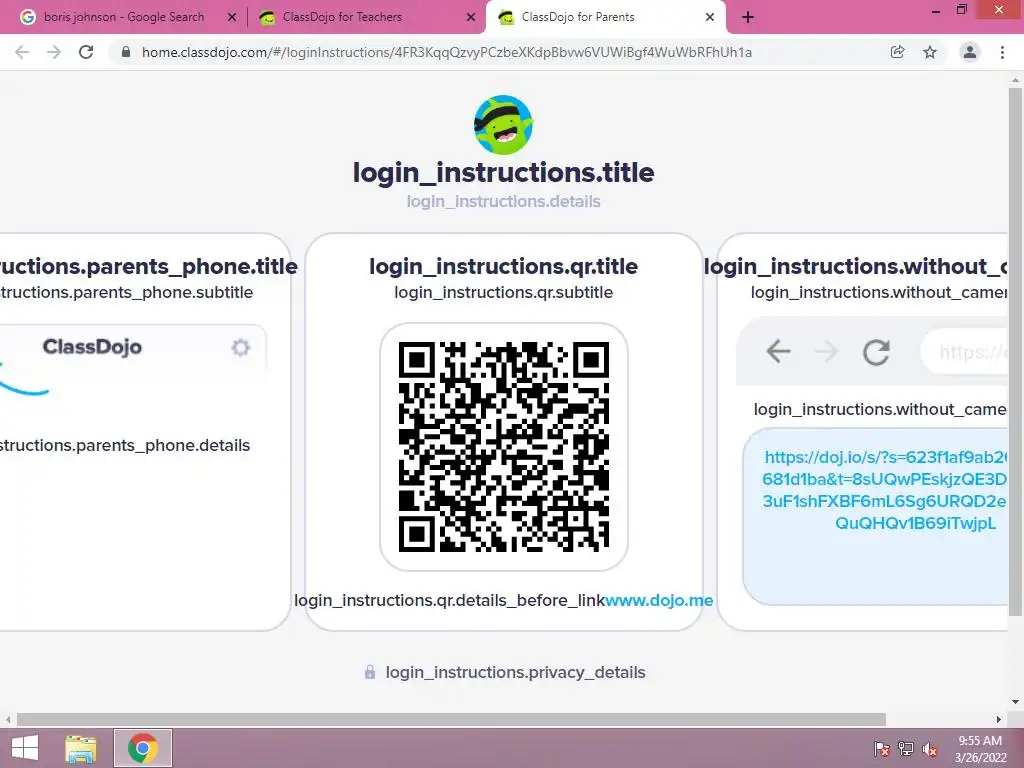This screenshot has width=1024, height=768.
Task: Click the vertical scrollbar down arrow
Action: click(x=1015, y=702)
